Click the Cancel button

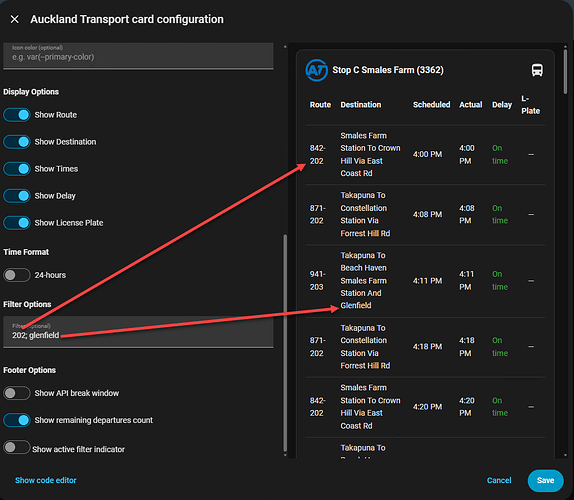pos(499,480)
